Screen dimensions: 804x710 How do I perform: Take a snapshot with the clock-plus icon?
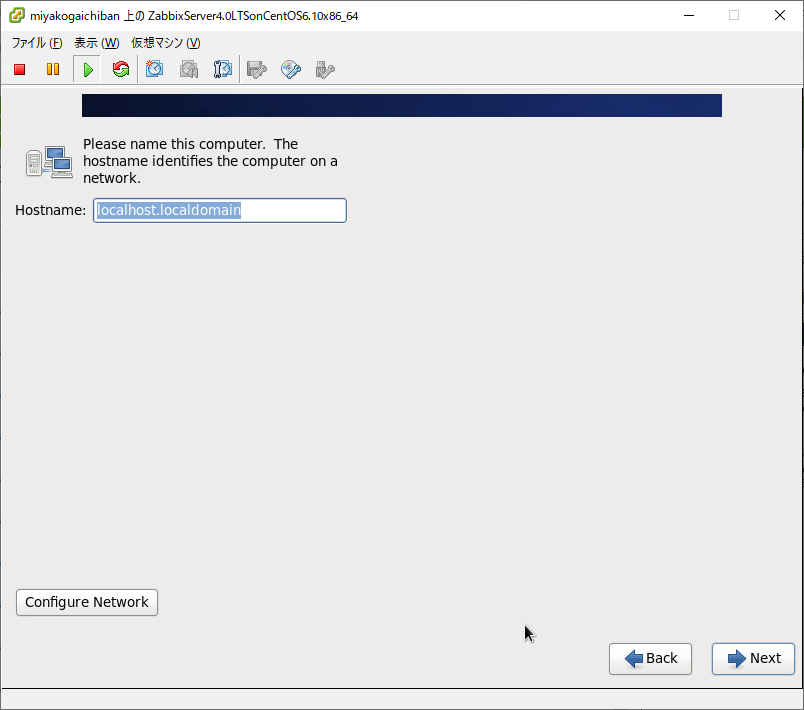[x=154, y=69]
